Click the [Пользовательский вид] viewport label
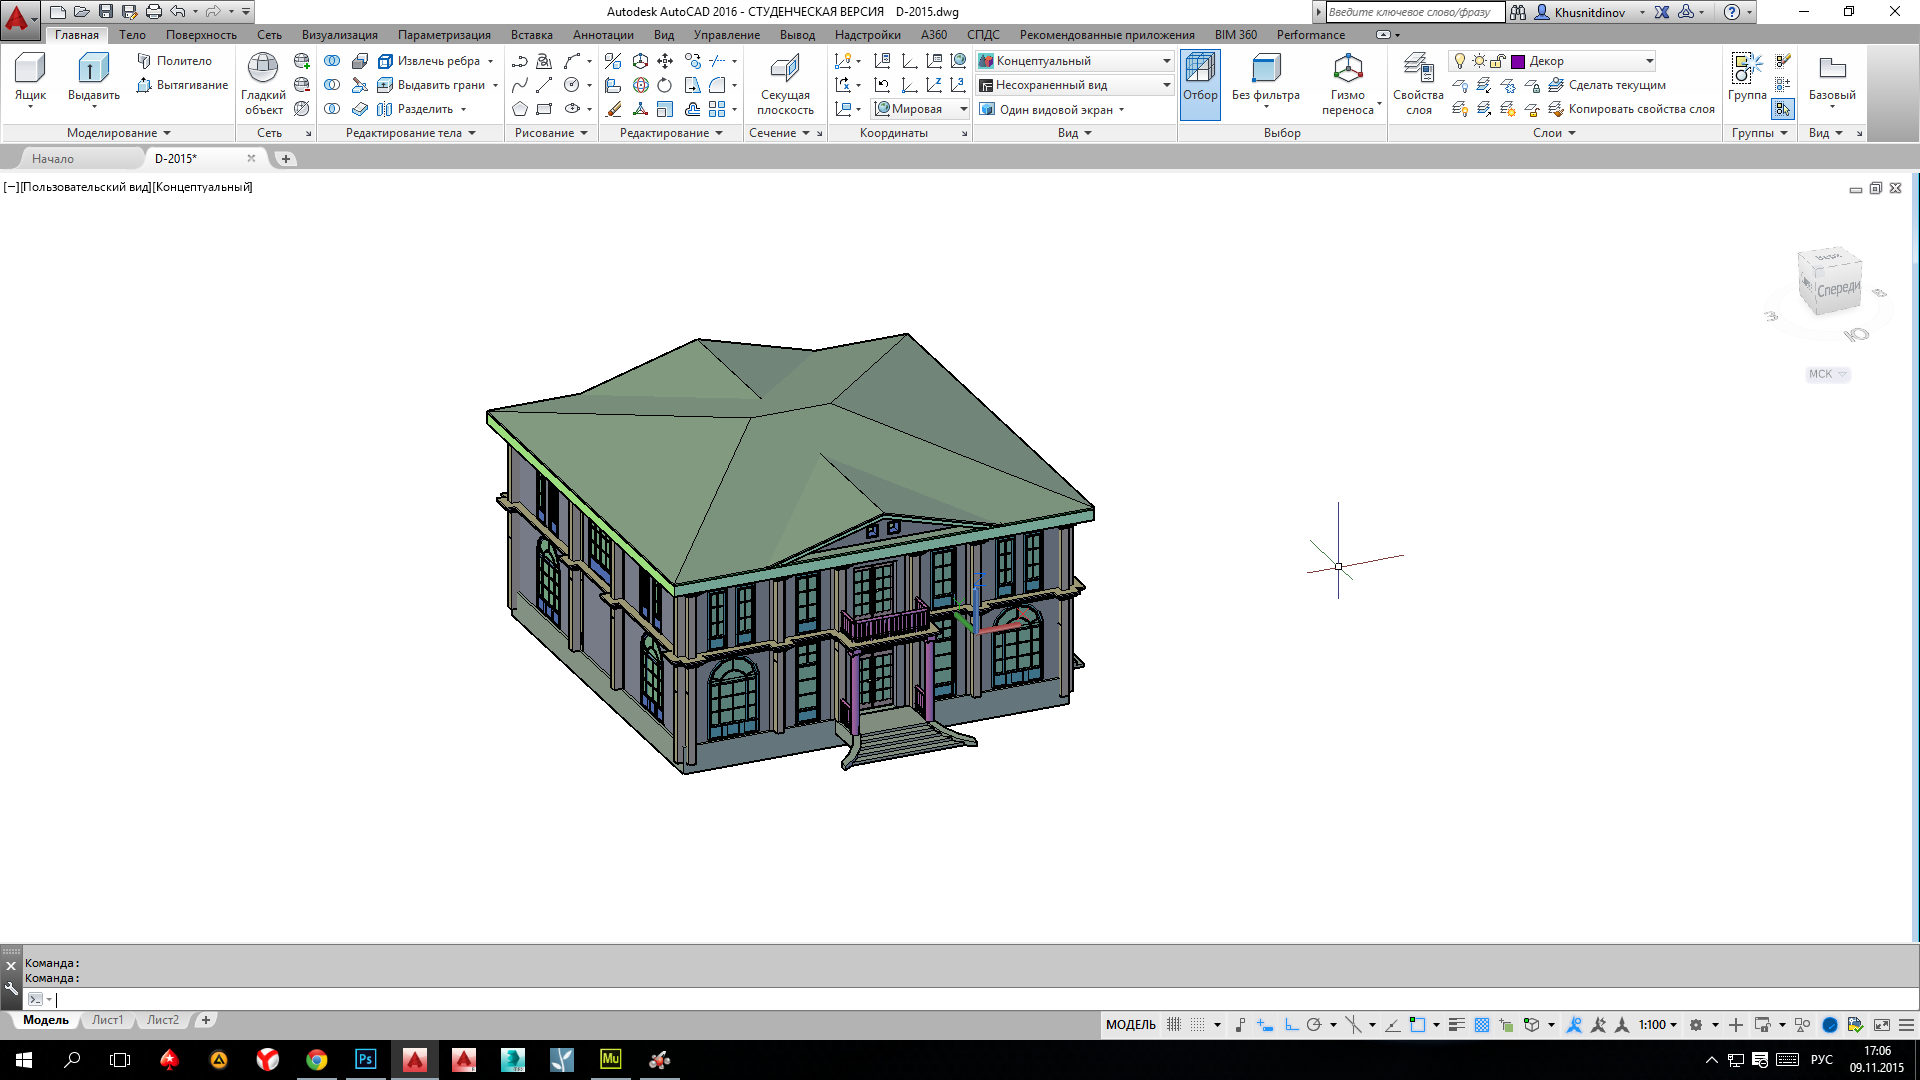This screenshot has height=1080, width=1920. click(86, 187)
